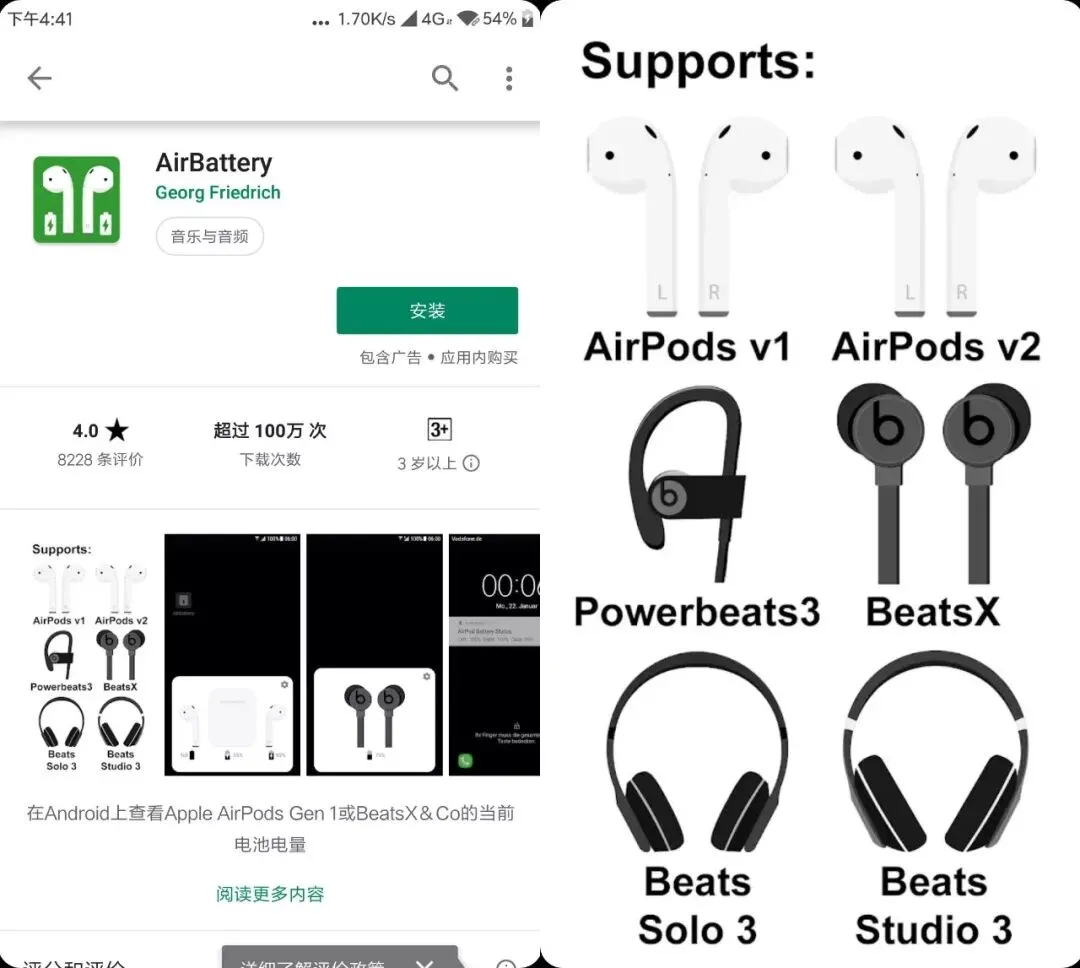
Task: Tap the back arrow icon
Action: [x=39, y=79]
